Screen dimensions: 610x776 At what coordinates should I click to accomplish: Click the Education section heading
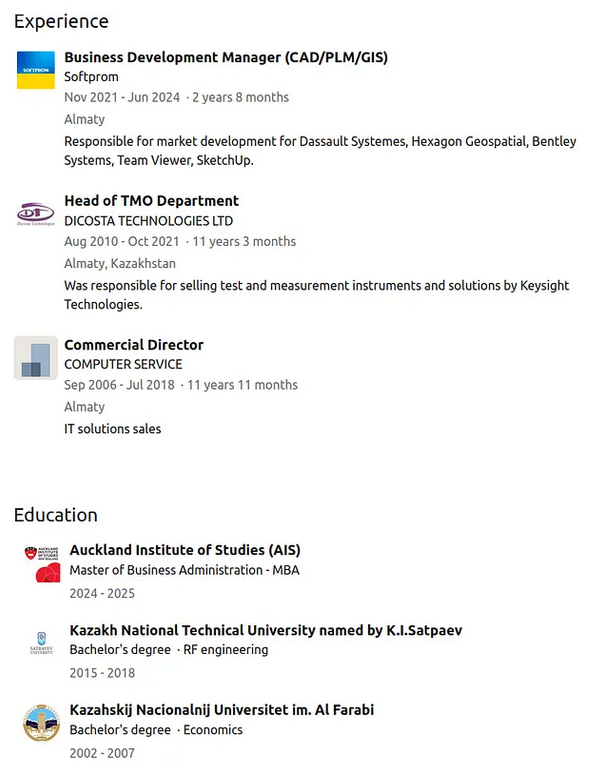click(56, 515)
